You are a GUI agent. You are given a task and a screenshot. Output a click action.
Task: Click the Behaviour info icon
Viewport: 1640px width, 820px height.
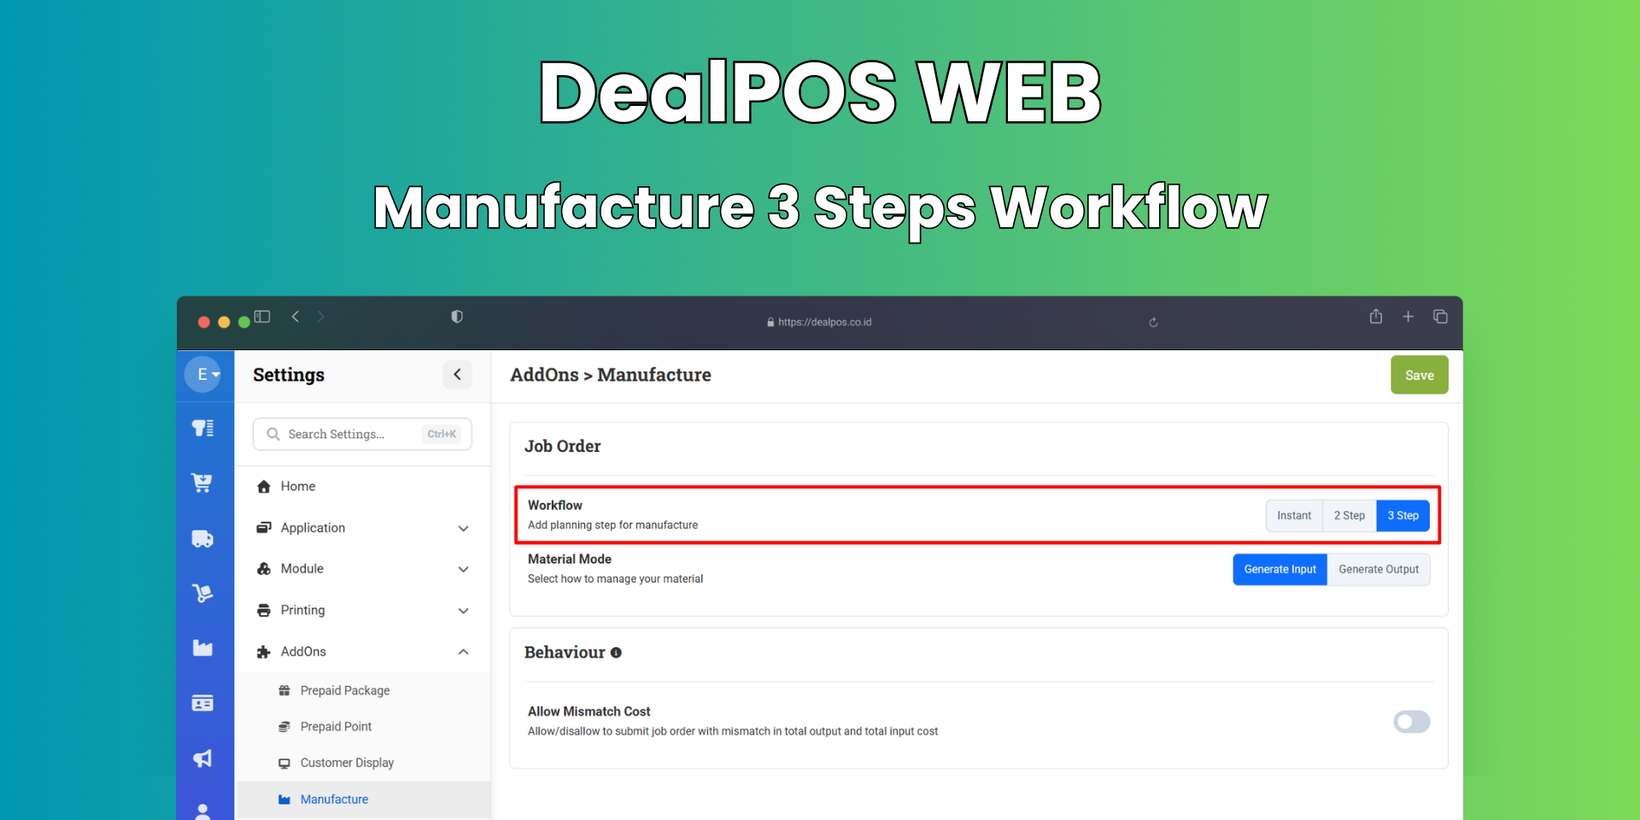pyautogui.click(x=616, y=653)
